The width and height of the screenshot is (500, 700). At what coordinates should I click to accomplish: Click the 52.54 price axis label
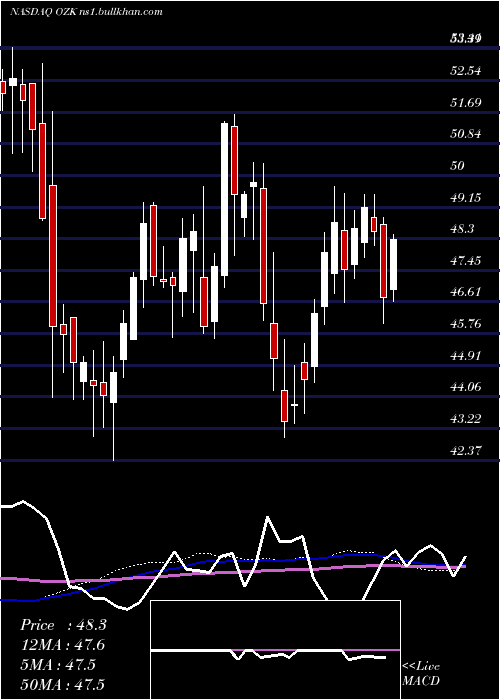(x=466, y=71)
